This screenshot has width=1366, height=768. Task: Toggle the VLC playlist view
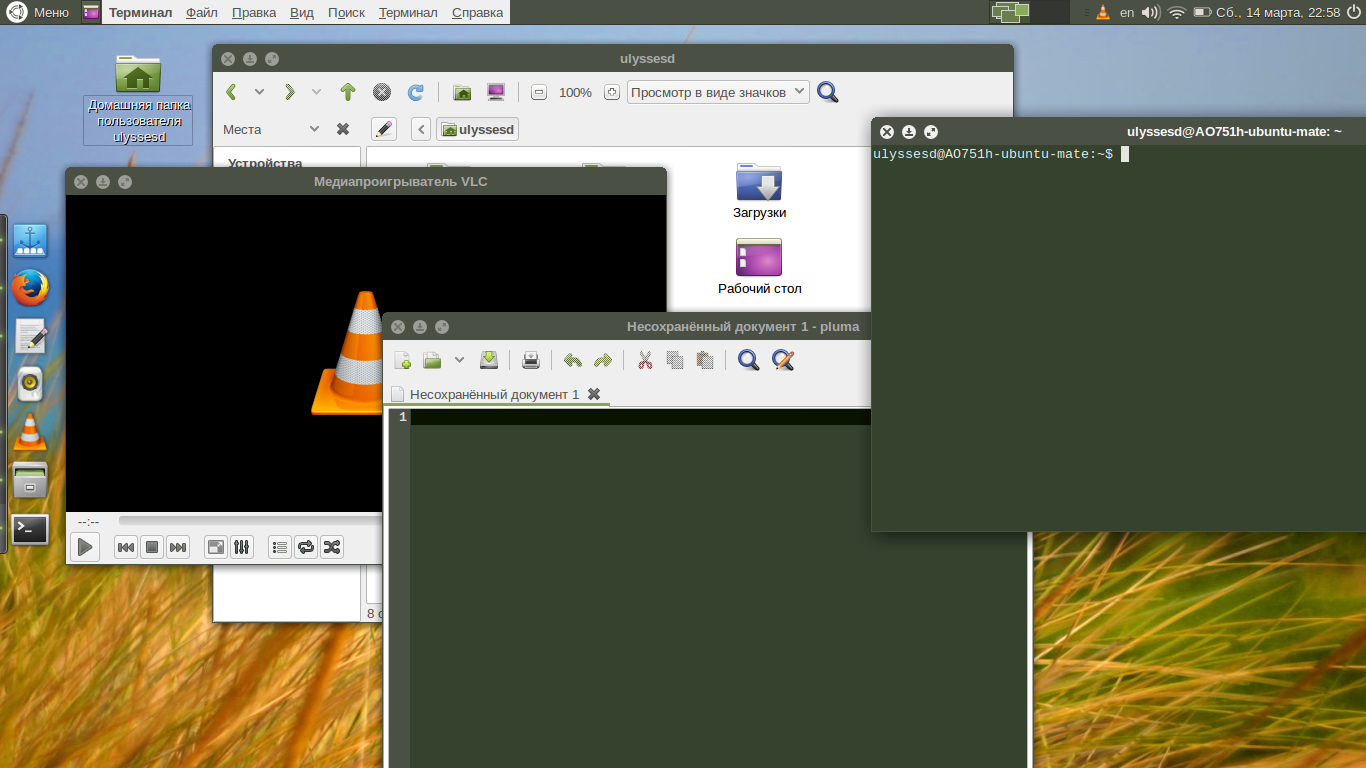(280, 547)
